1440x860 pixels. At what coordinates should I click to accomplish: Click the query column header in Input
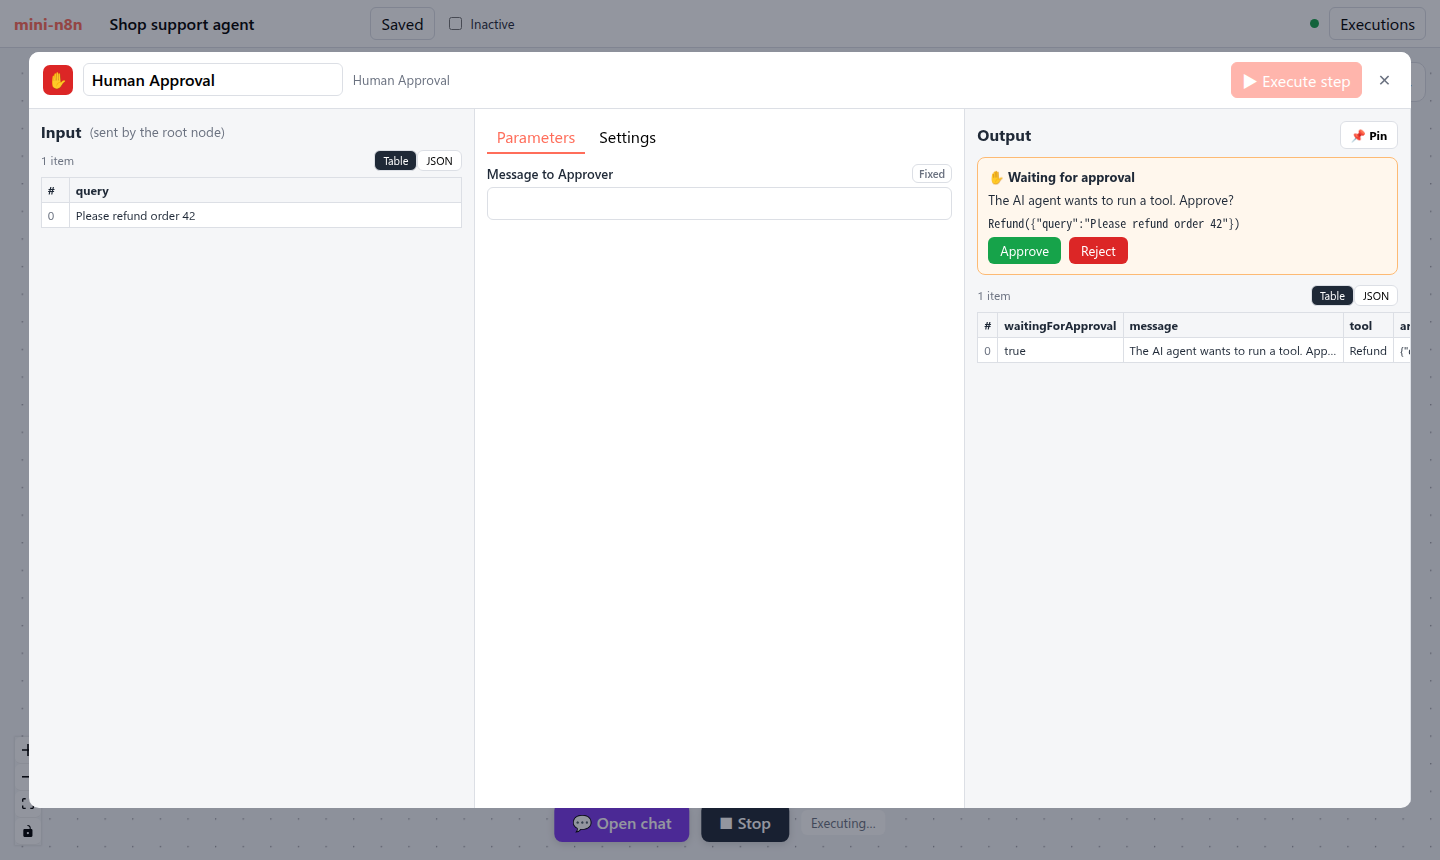(265, 191)
